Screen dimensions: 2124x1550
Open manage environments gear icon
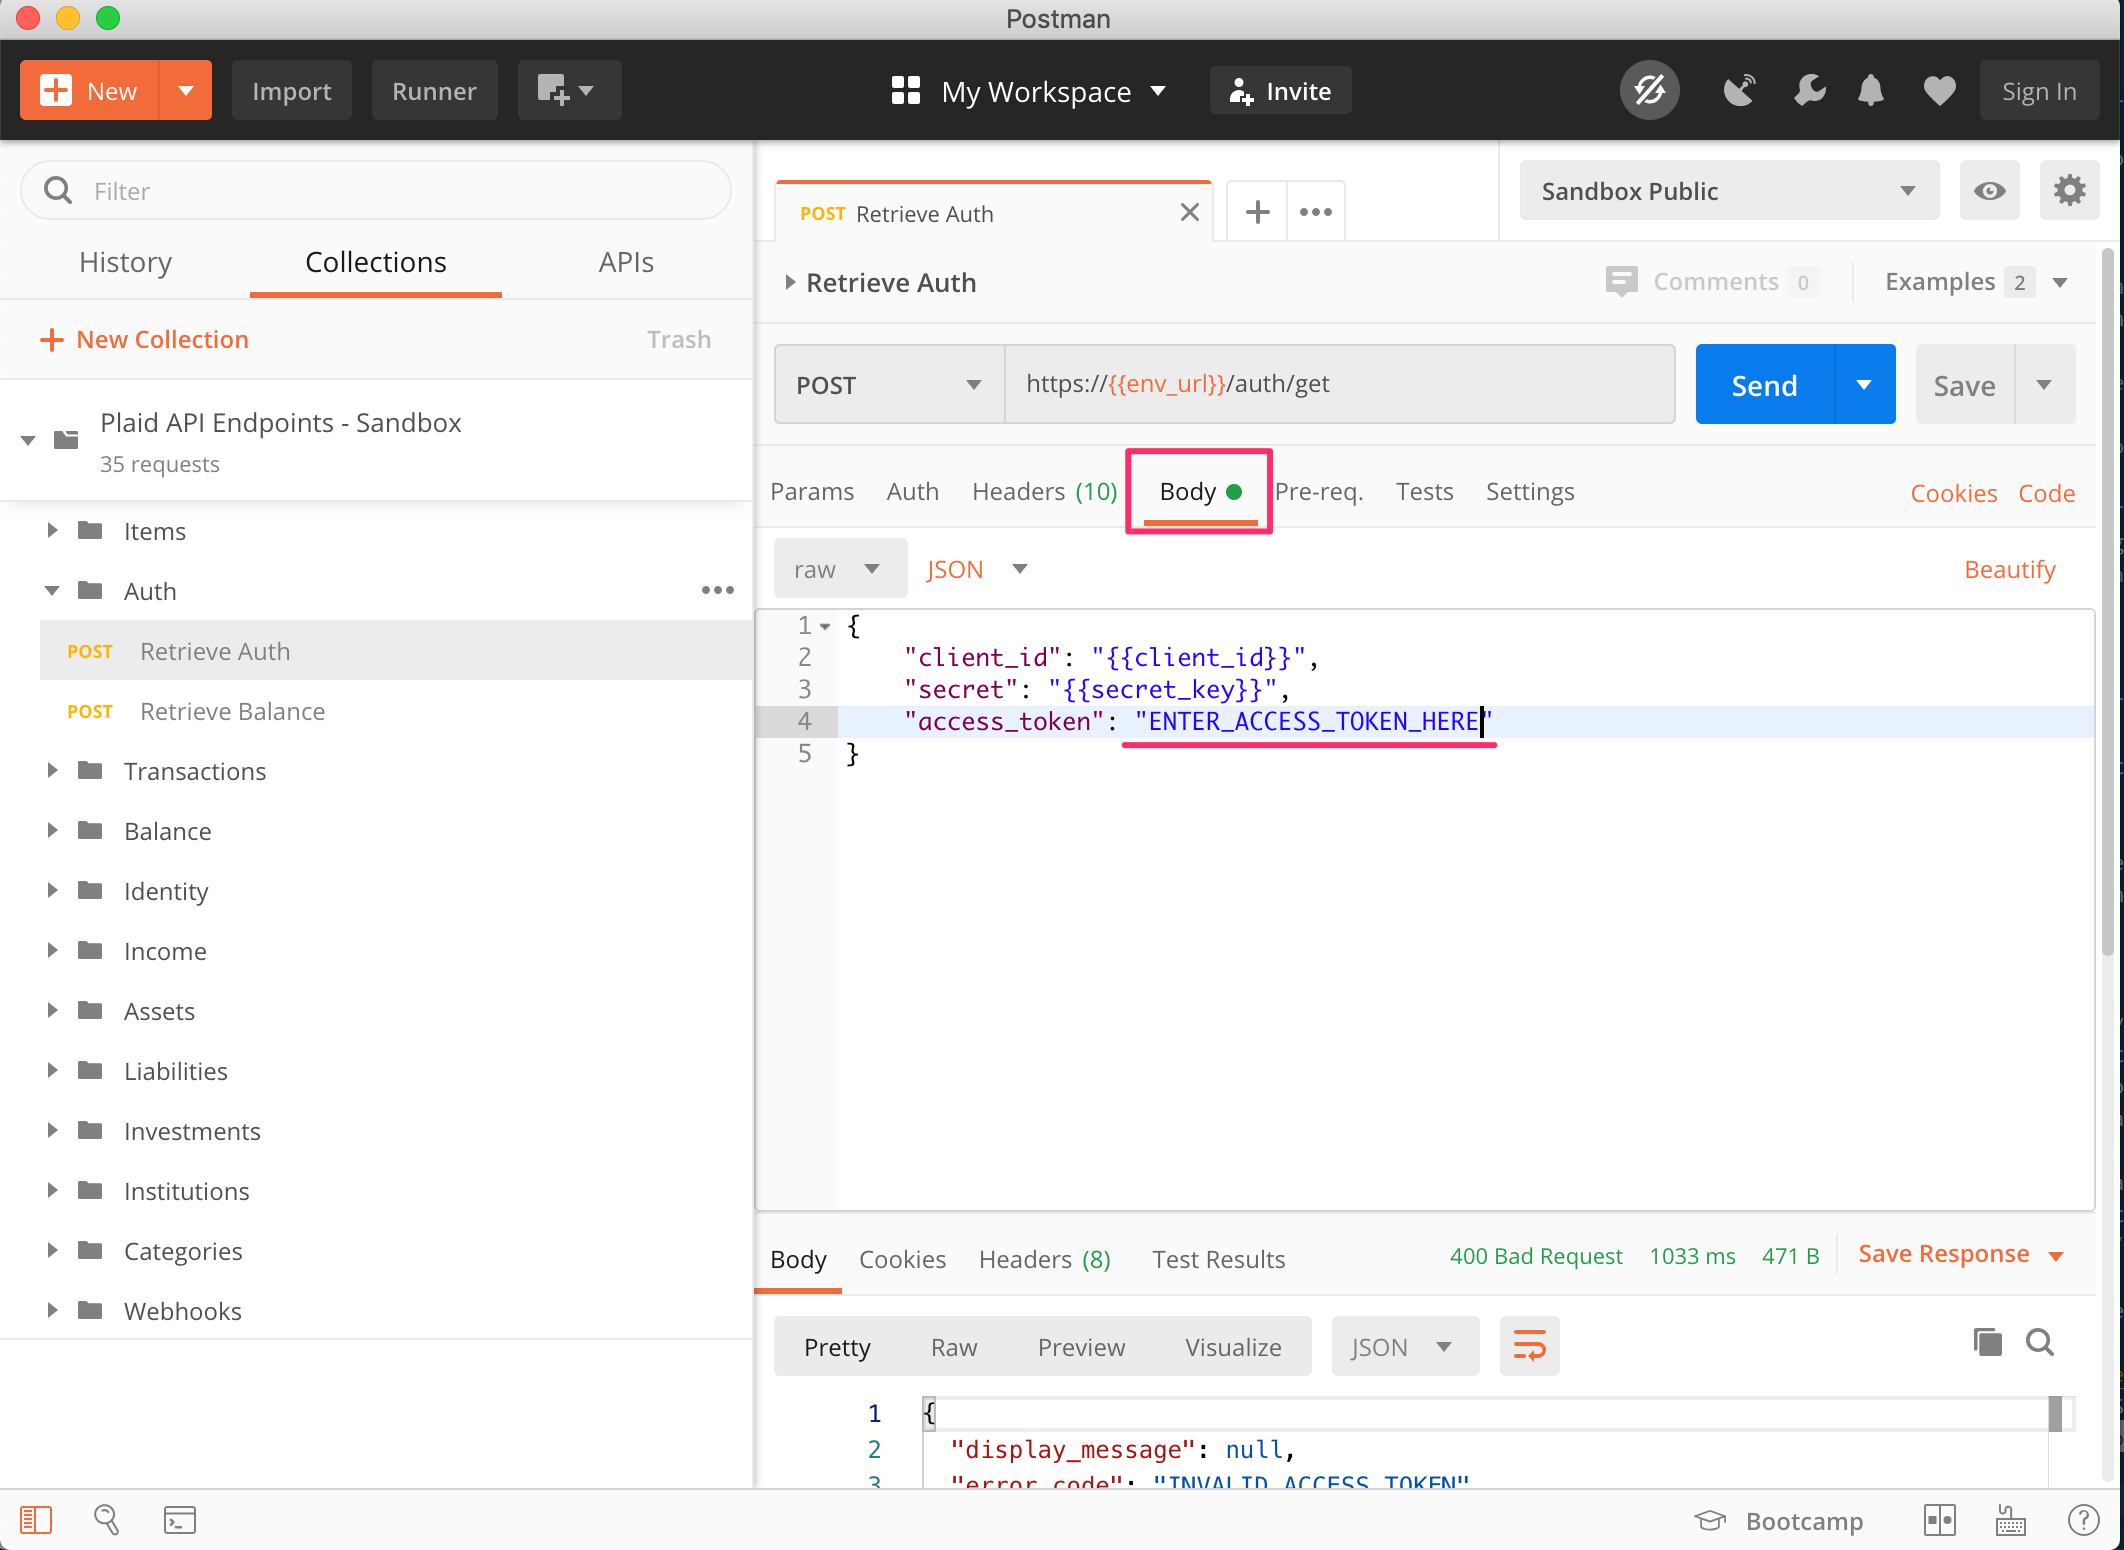[2069, 190]
